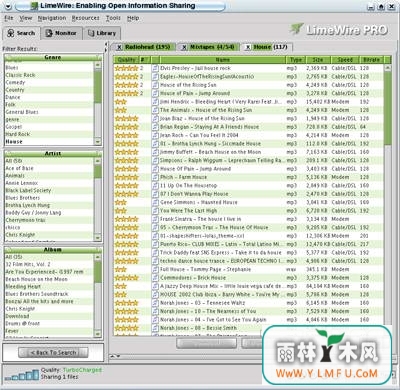Click the Album list scrollbar down arrow

(x=98, y=333)
